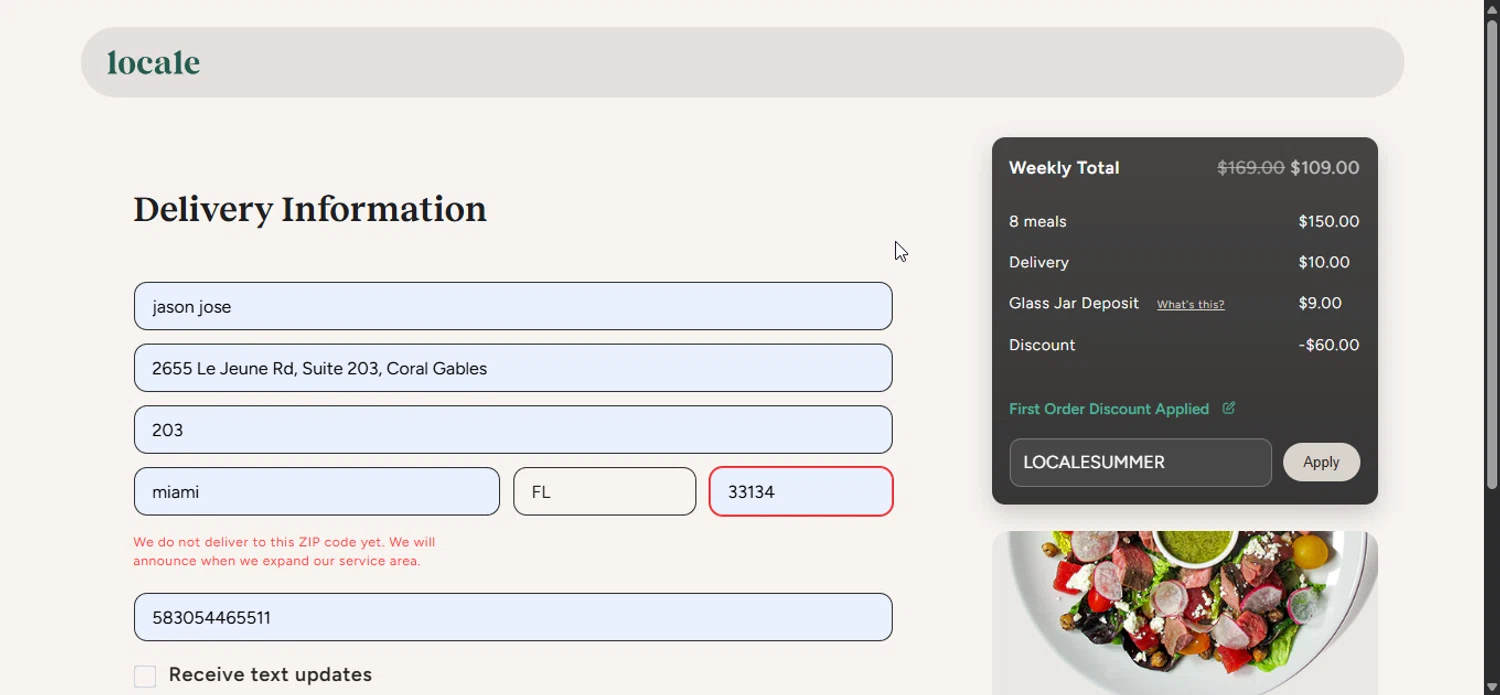Viewport: 1500px width, 695px height.
Task: Click the scrollbar up arrow
Action: tap(1492, 9)
